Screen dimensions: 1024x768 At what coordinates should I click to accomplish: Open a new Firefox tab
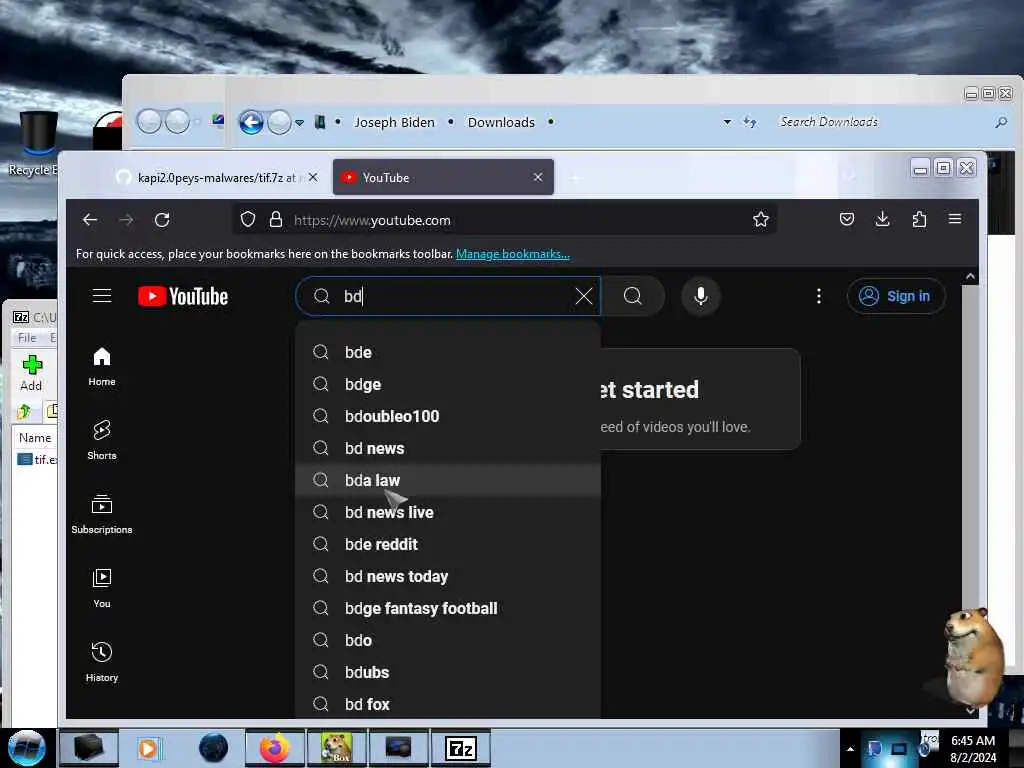point(575,178)
